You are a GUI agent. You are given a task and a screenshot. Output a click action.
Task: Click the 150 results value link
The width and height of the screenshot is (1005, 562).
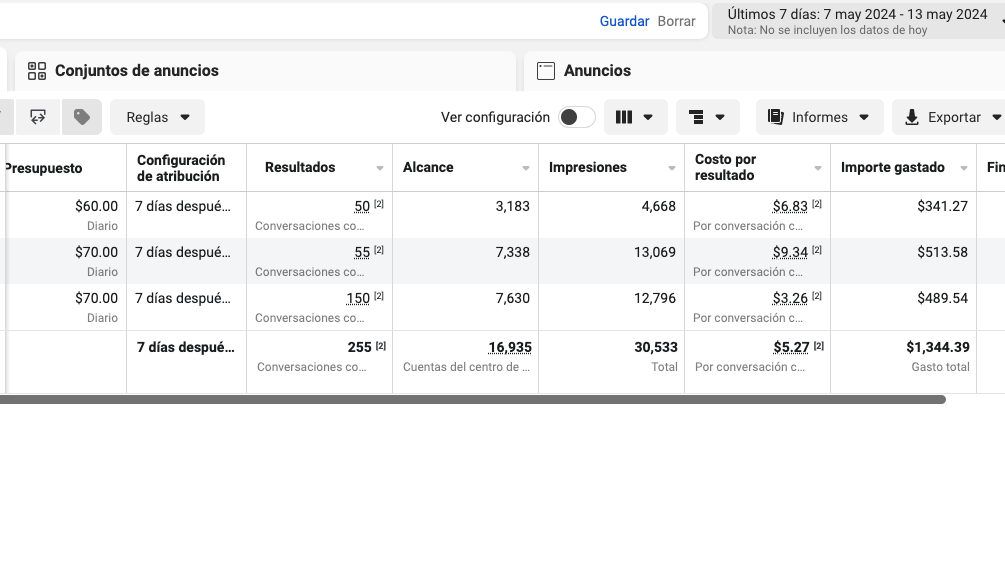pyautogui.click(x=357, y=298)
